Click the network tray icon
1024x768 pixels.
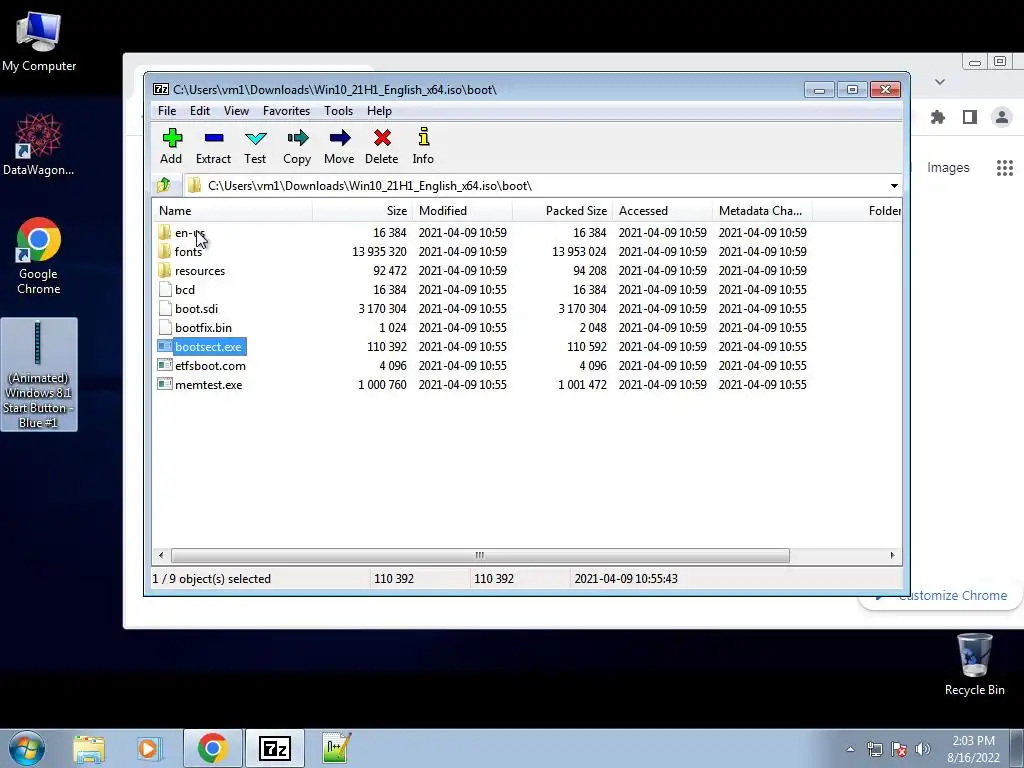(x=874, y=749)
